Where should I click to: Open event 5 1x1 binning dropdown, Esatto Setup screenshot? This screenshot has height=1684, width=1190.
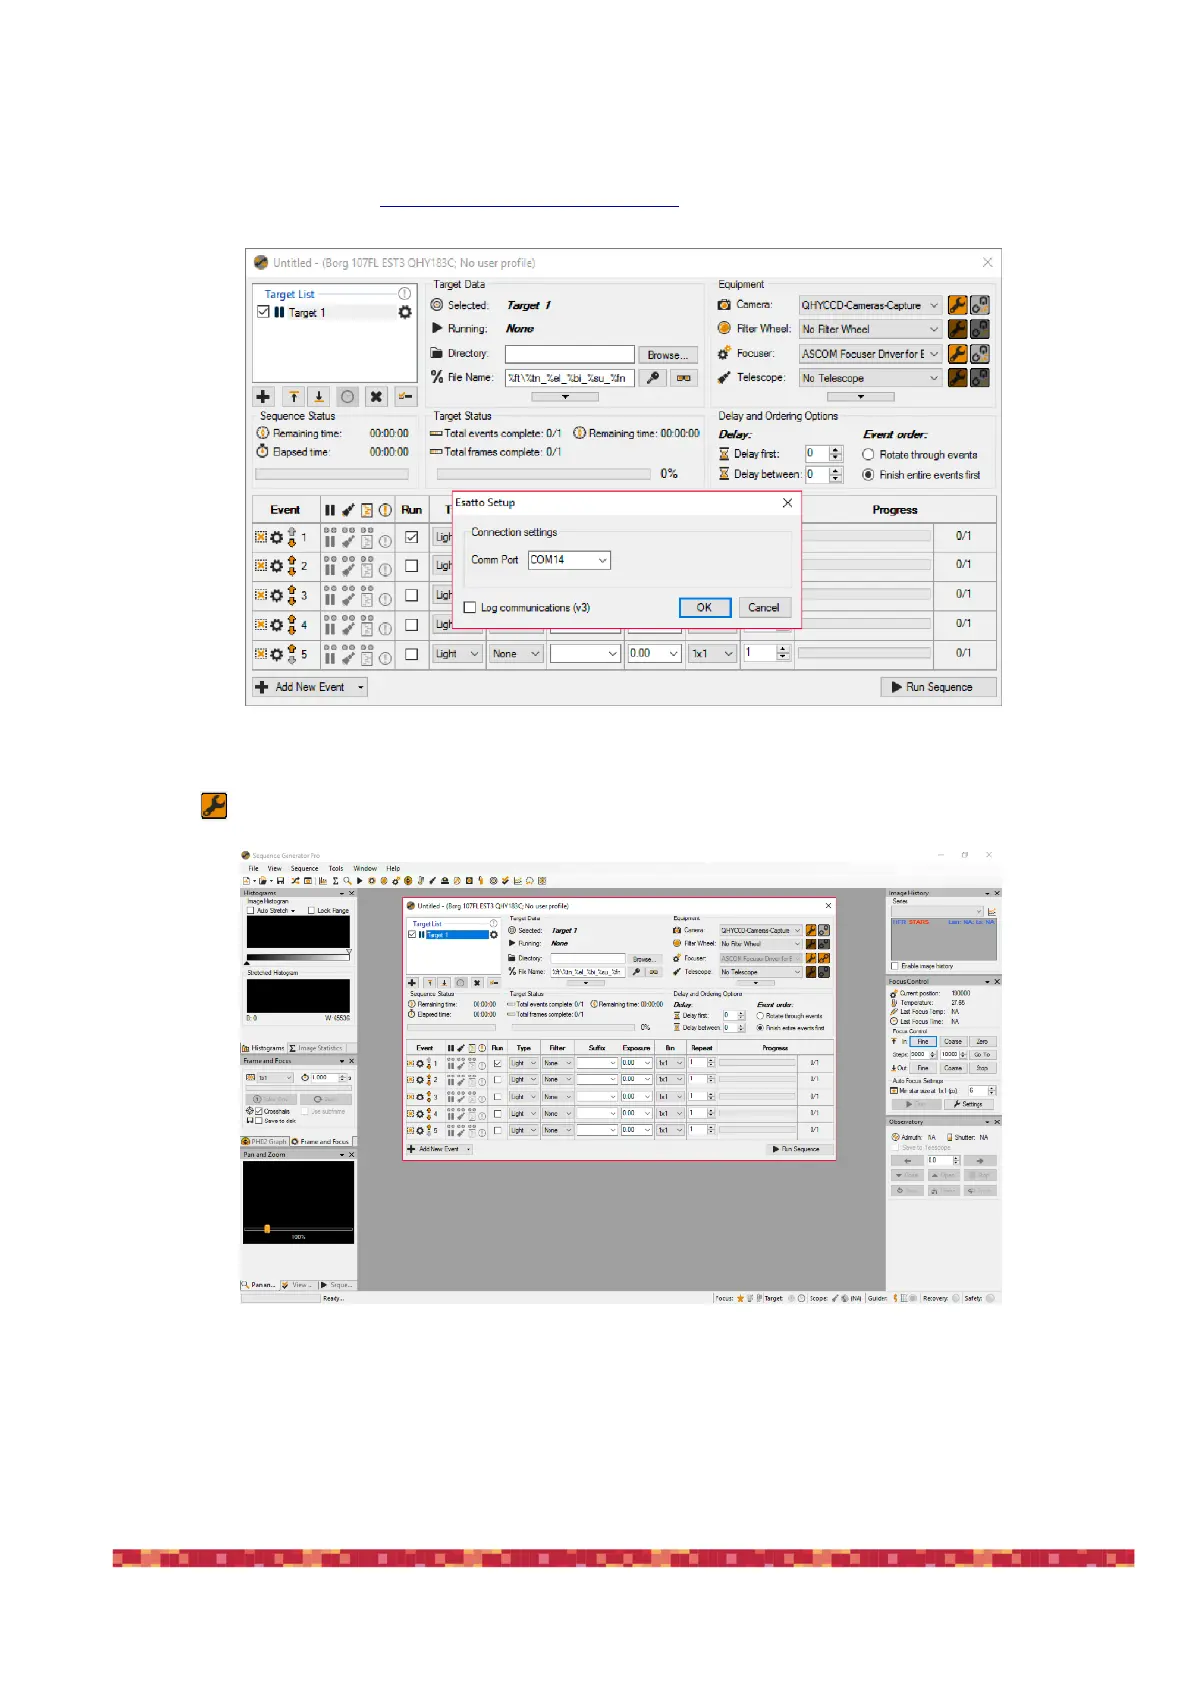tap(713, 654)
